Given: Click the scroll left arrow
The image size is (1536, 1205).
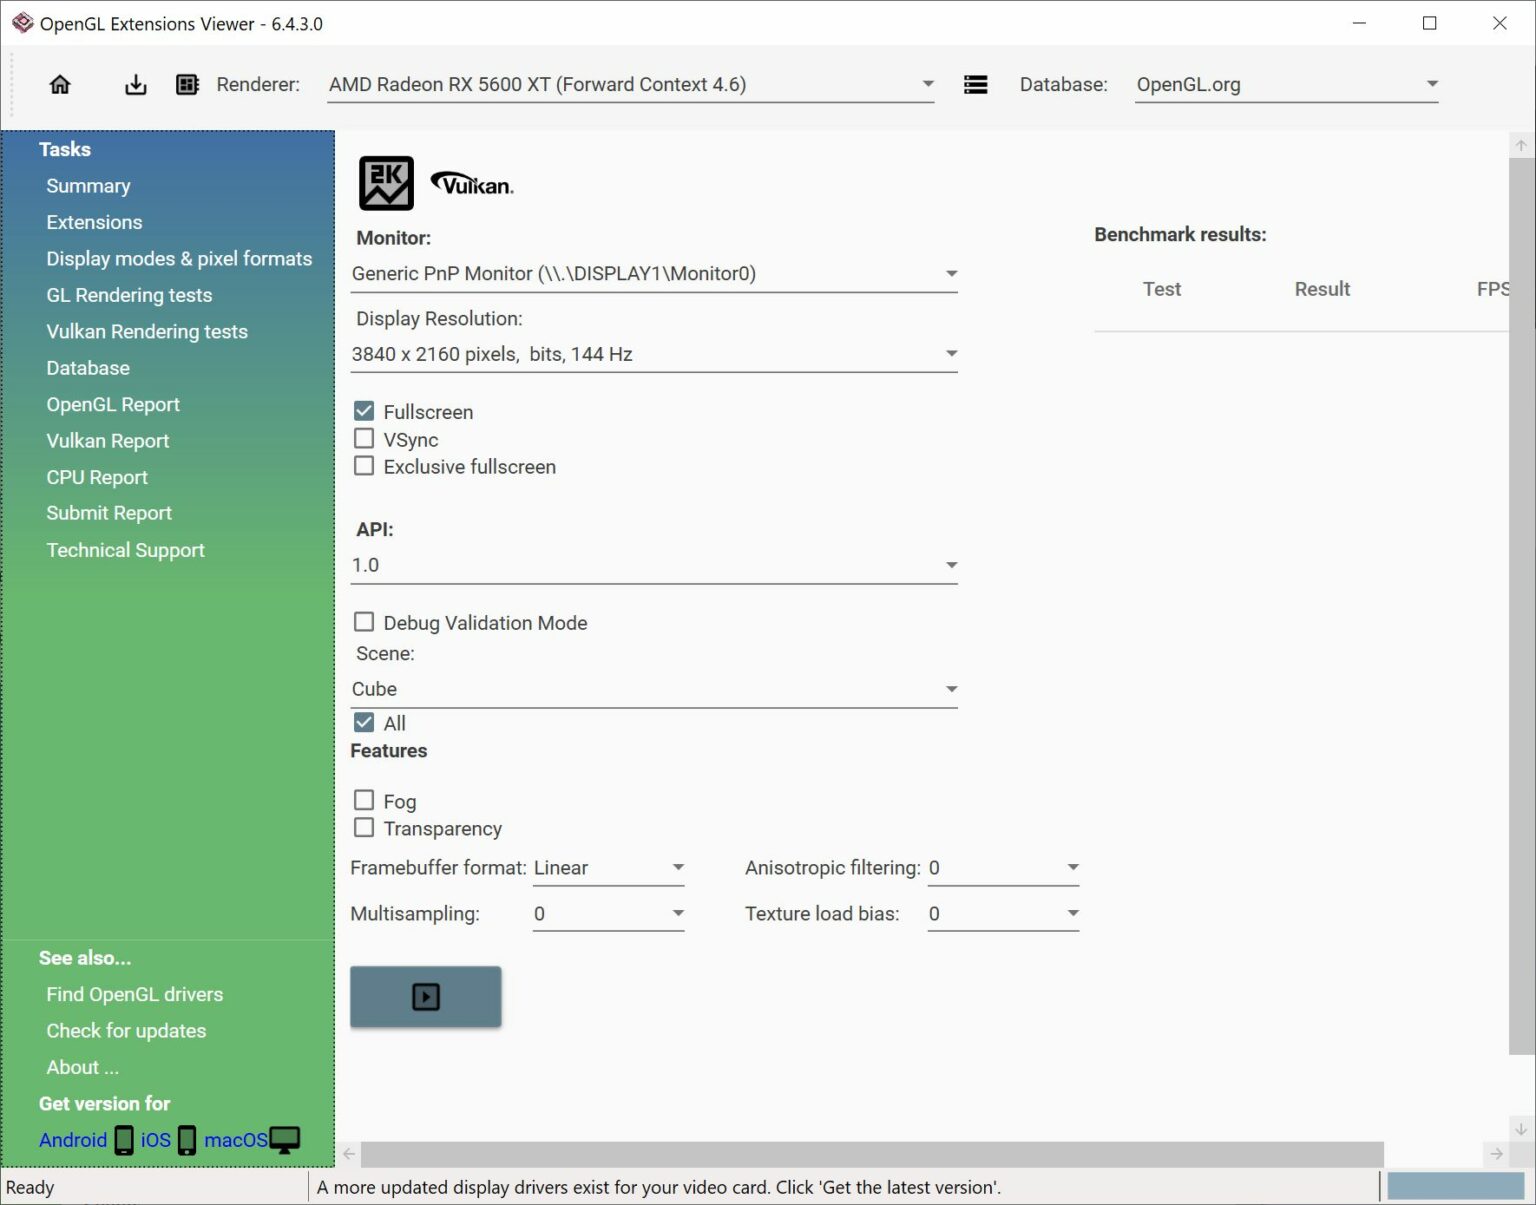Looking at the screenshot, I should (349, 1154).
